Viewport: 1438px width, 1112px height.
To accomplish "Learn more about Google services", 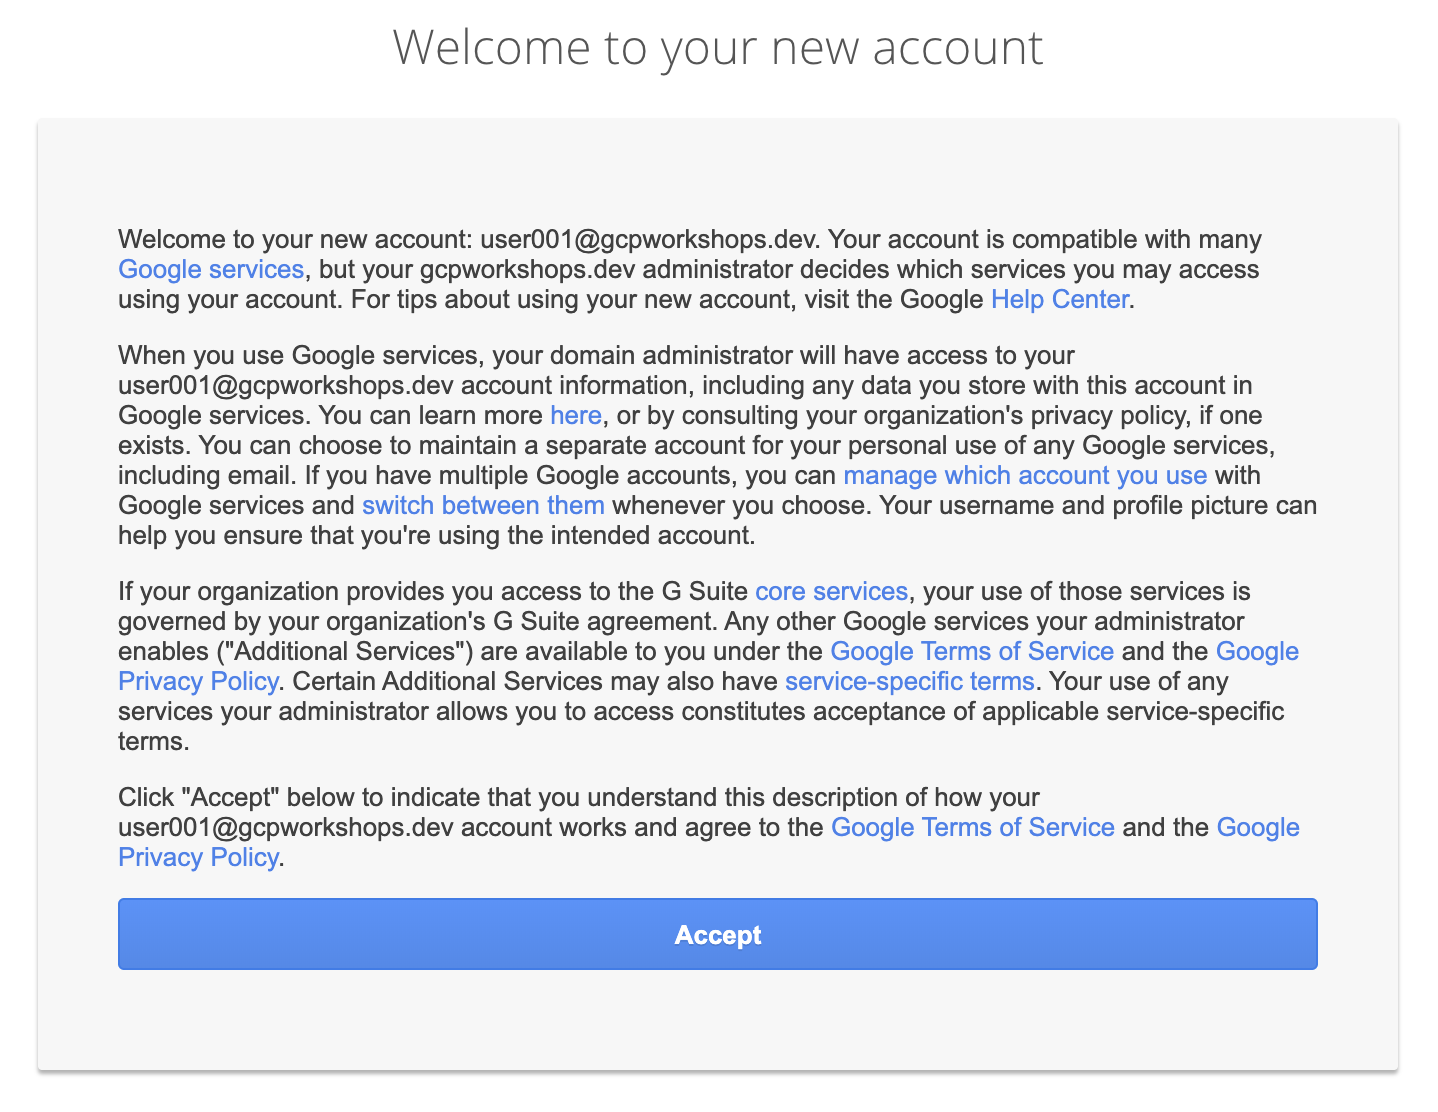I will (210, 269).
